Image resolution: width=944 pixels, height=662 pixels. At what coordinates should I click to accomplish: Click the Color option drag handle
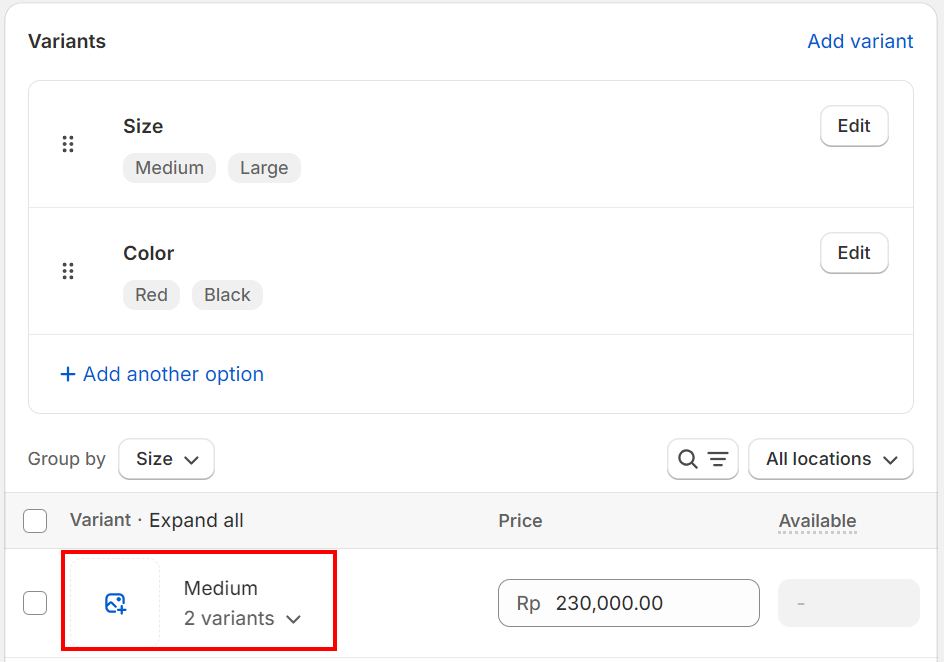click(68, 271)
